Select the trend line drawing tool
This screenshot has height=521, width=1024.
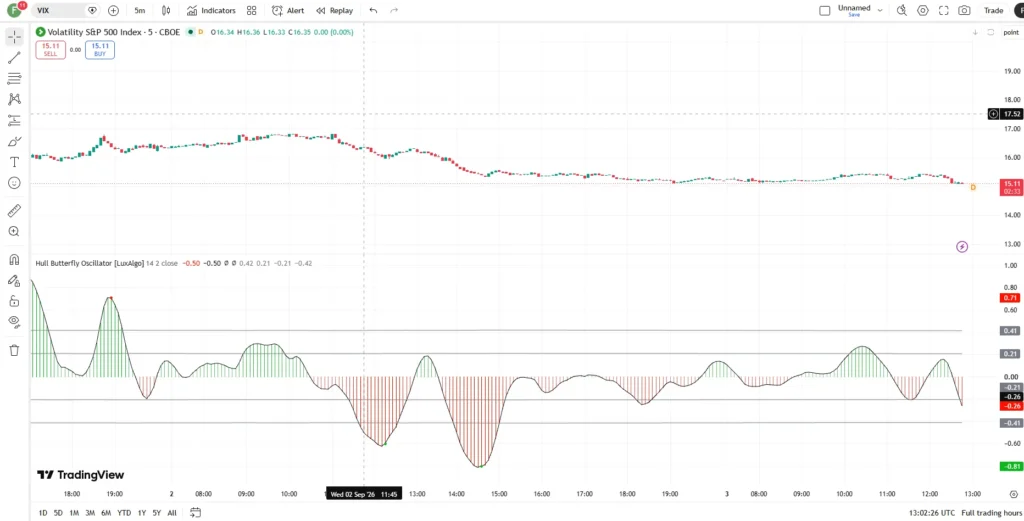(14, 58)
